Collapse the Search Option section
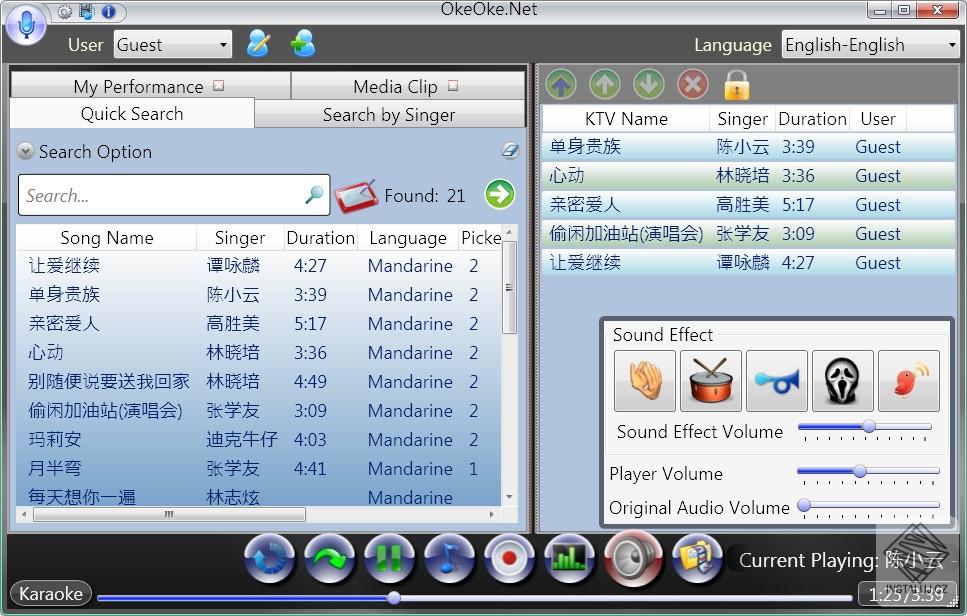The height and width of the screenshot is (616, 967). point(24,151)
